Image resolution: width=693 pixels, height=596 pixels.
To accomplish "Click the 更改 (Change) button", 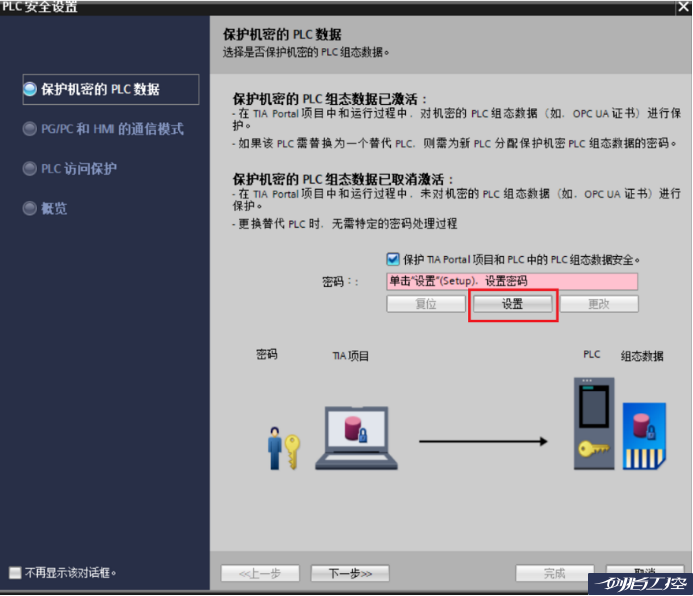I will click(x=598, y=304).
